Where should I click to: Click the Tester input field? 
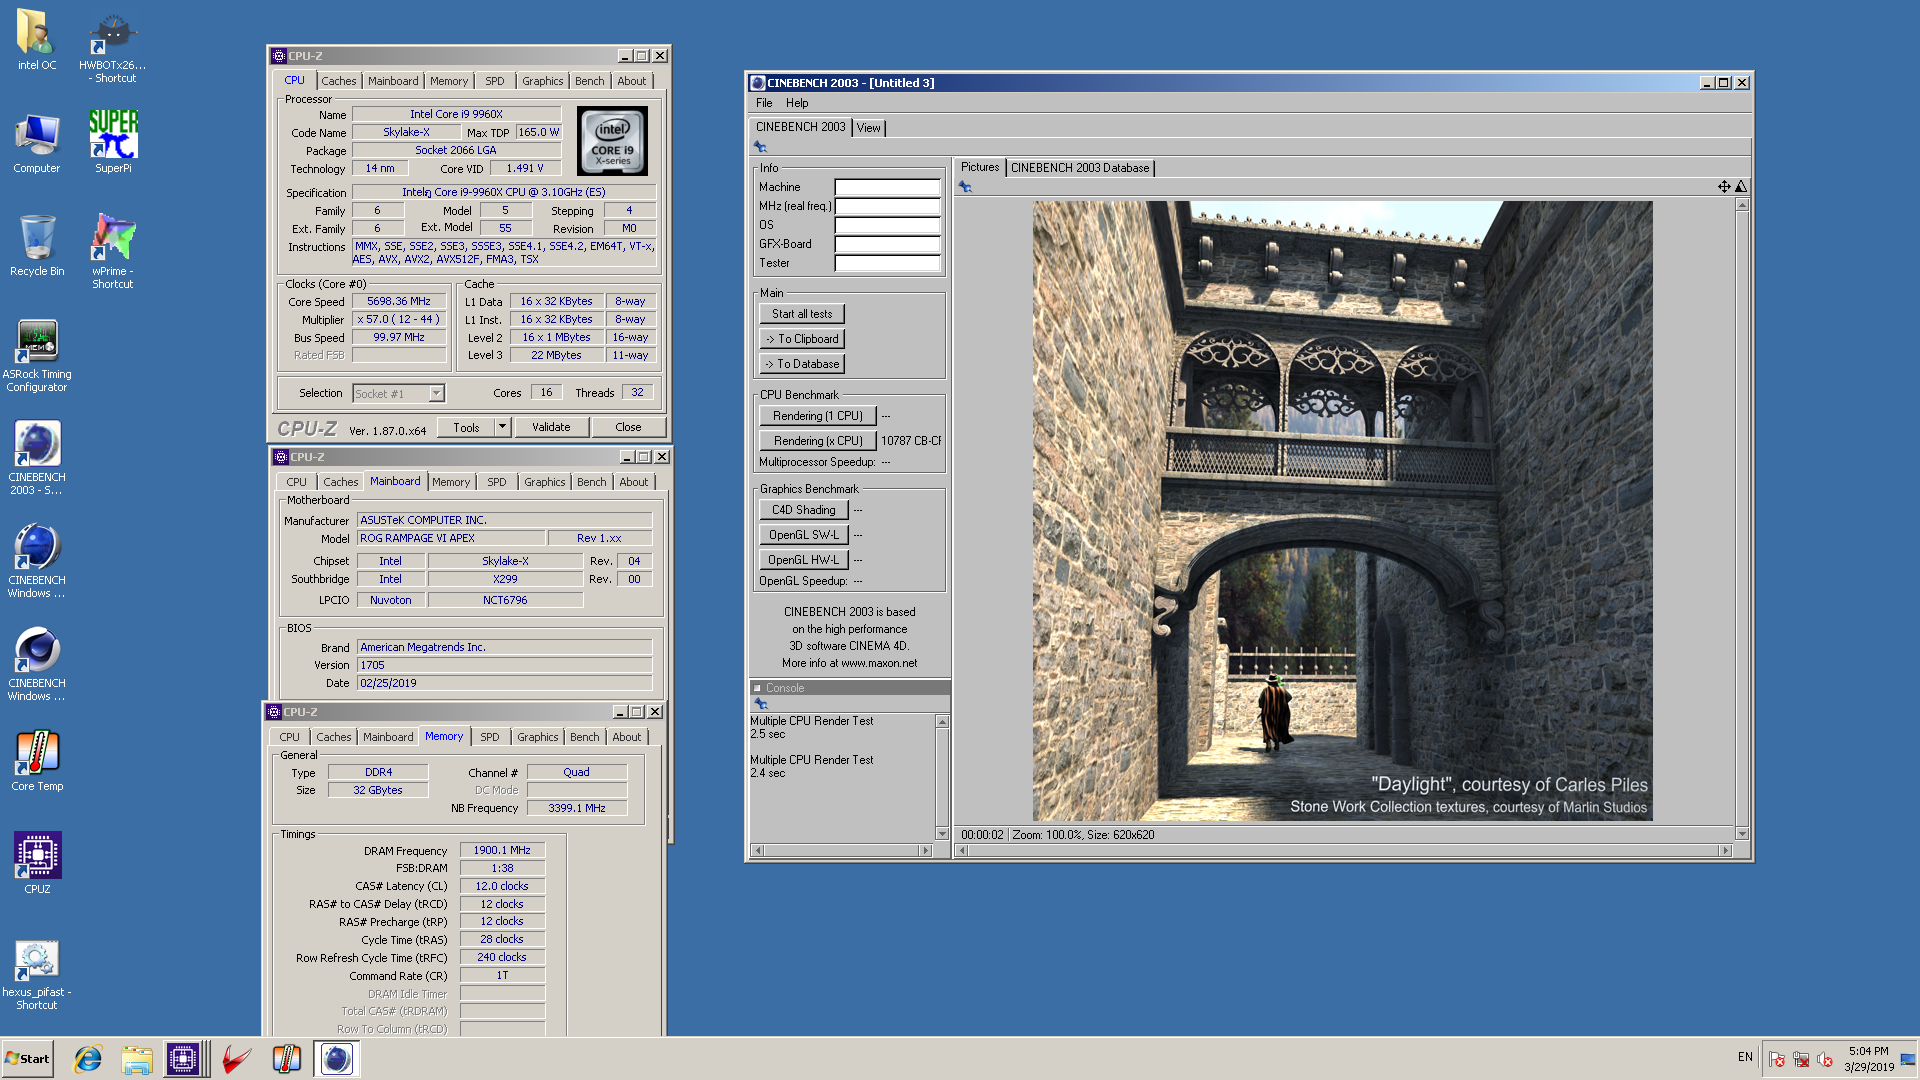pyautogui.click(x=887, y=263)
